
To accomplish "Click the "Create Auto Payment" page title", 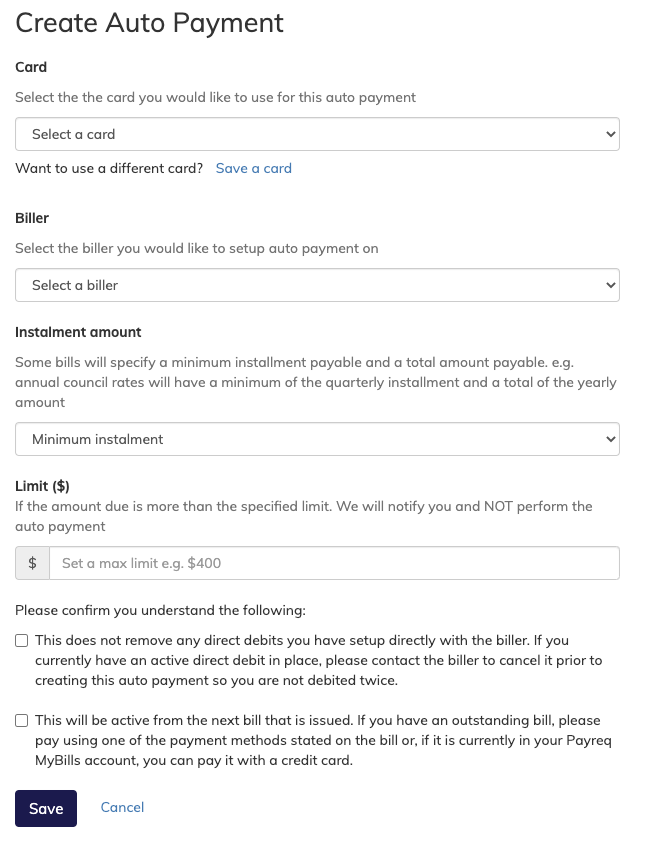I will coord(148,23).
